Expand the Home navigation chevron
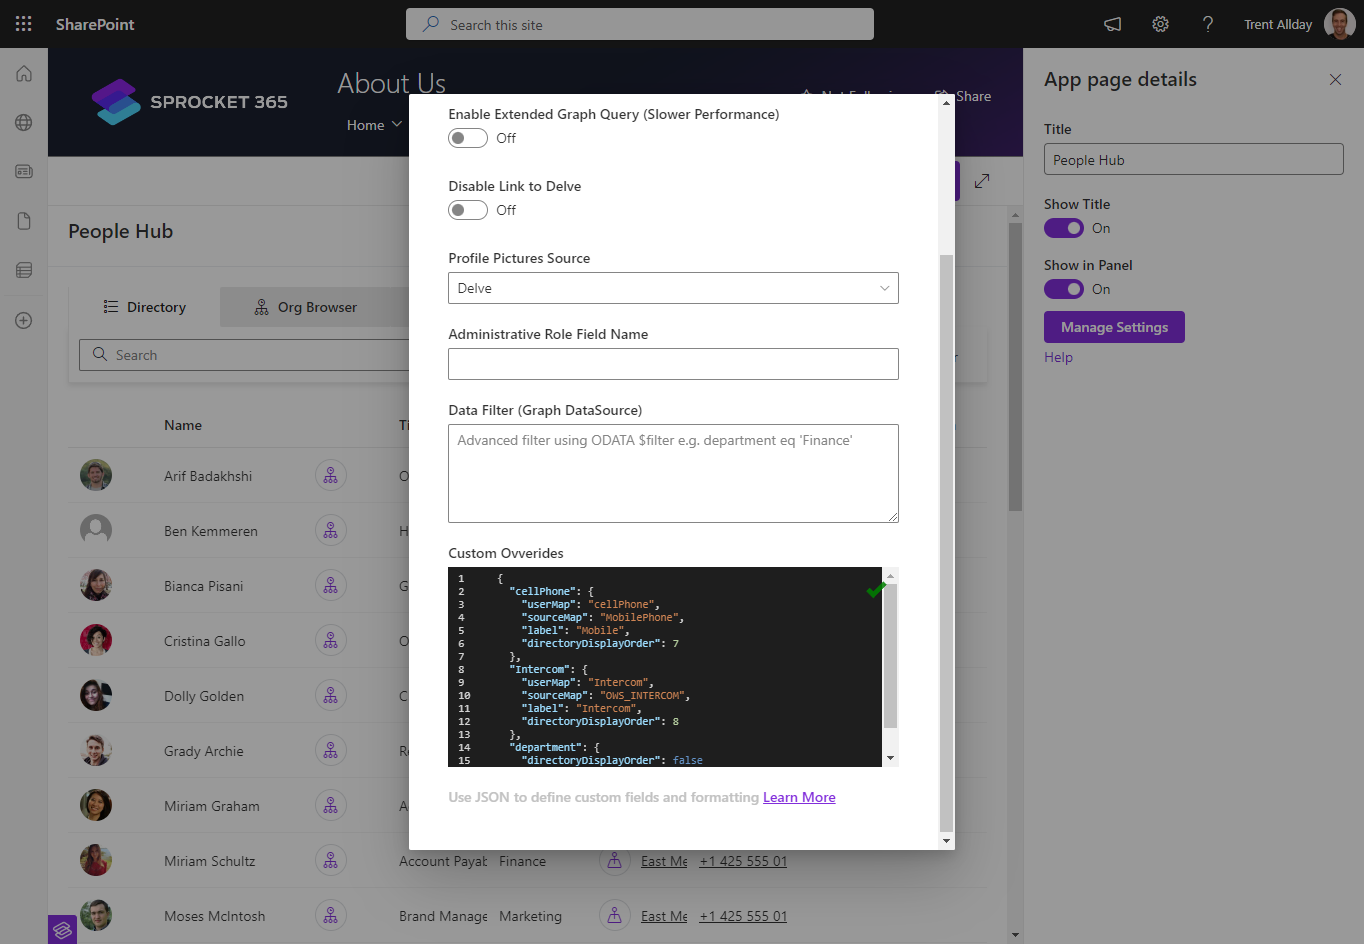The width and height of the screenshot is (1364, 944). 397,125
